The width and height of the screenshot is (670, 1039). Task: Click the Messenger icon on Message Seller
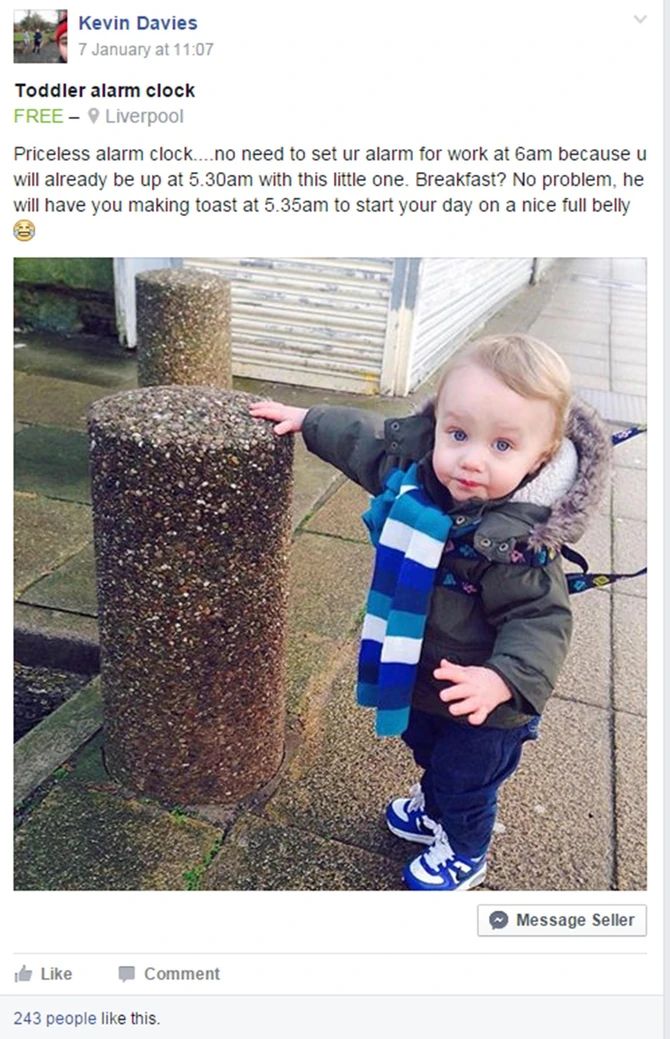pos(498,920)
